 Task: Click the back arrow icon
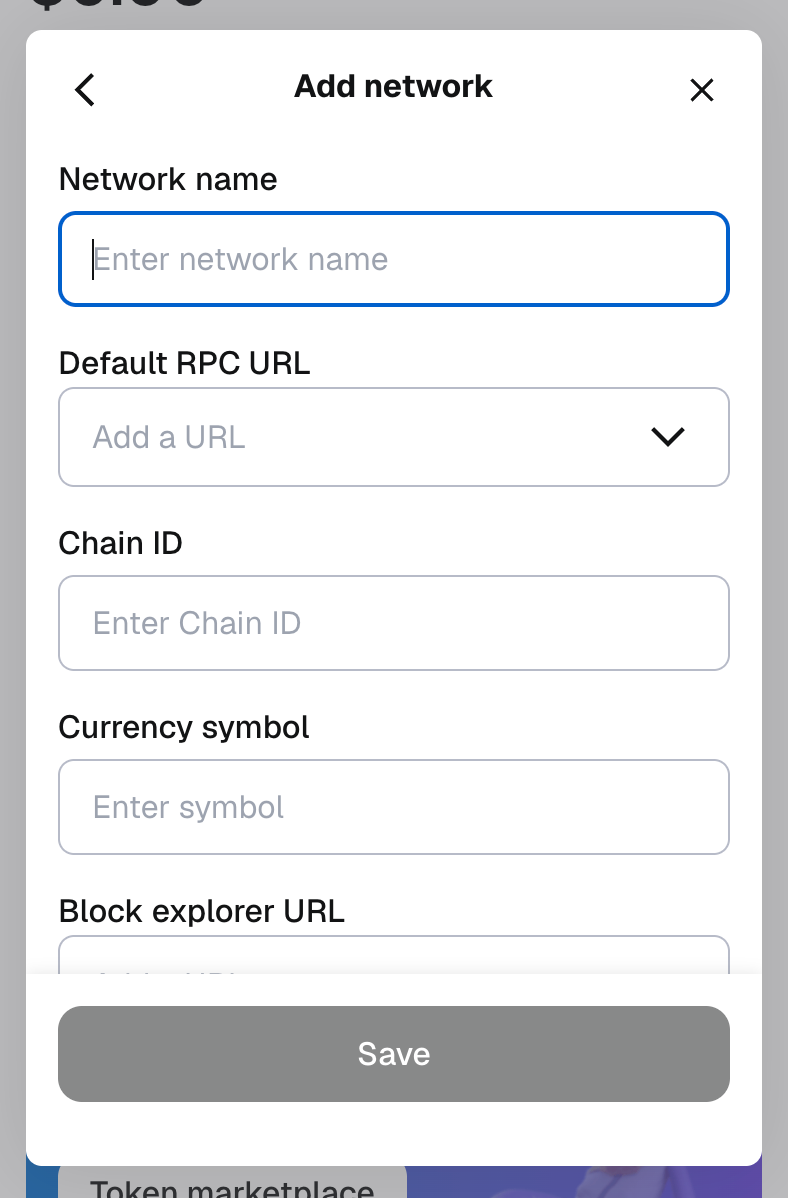pos(84,89)
